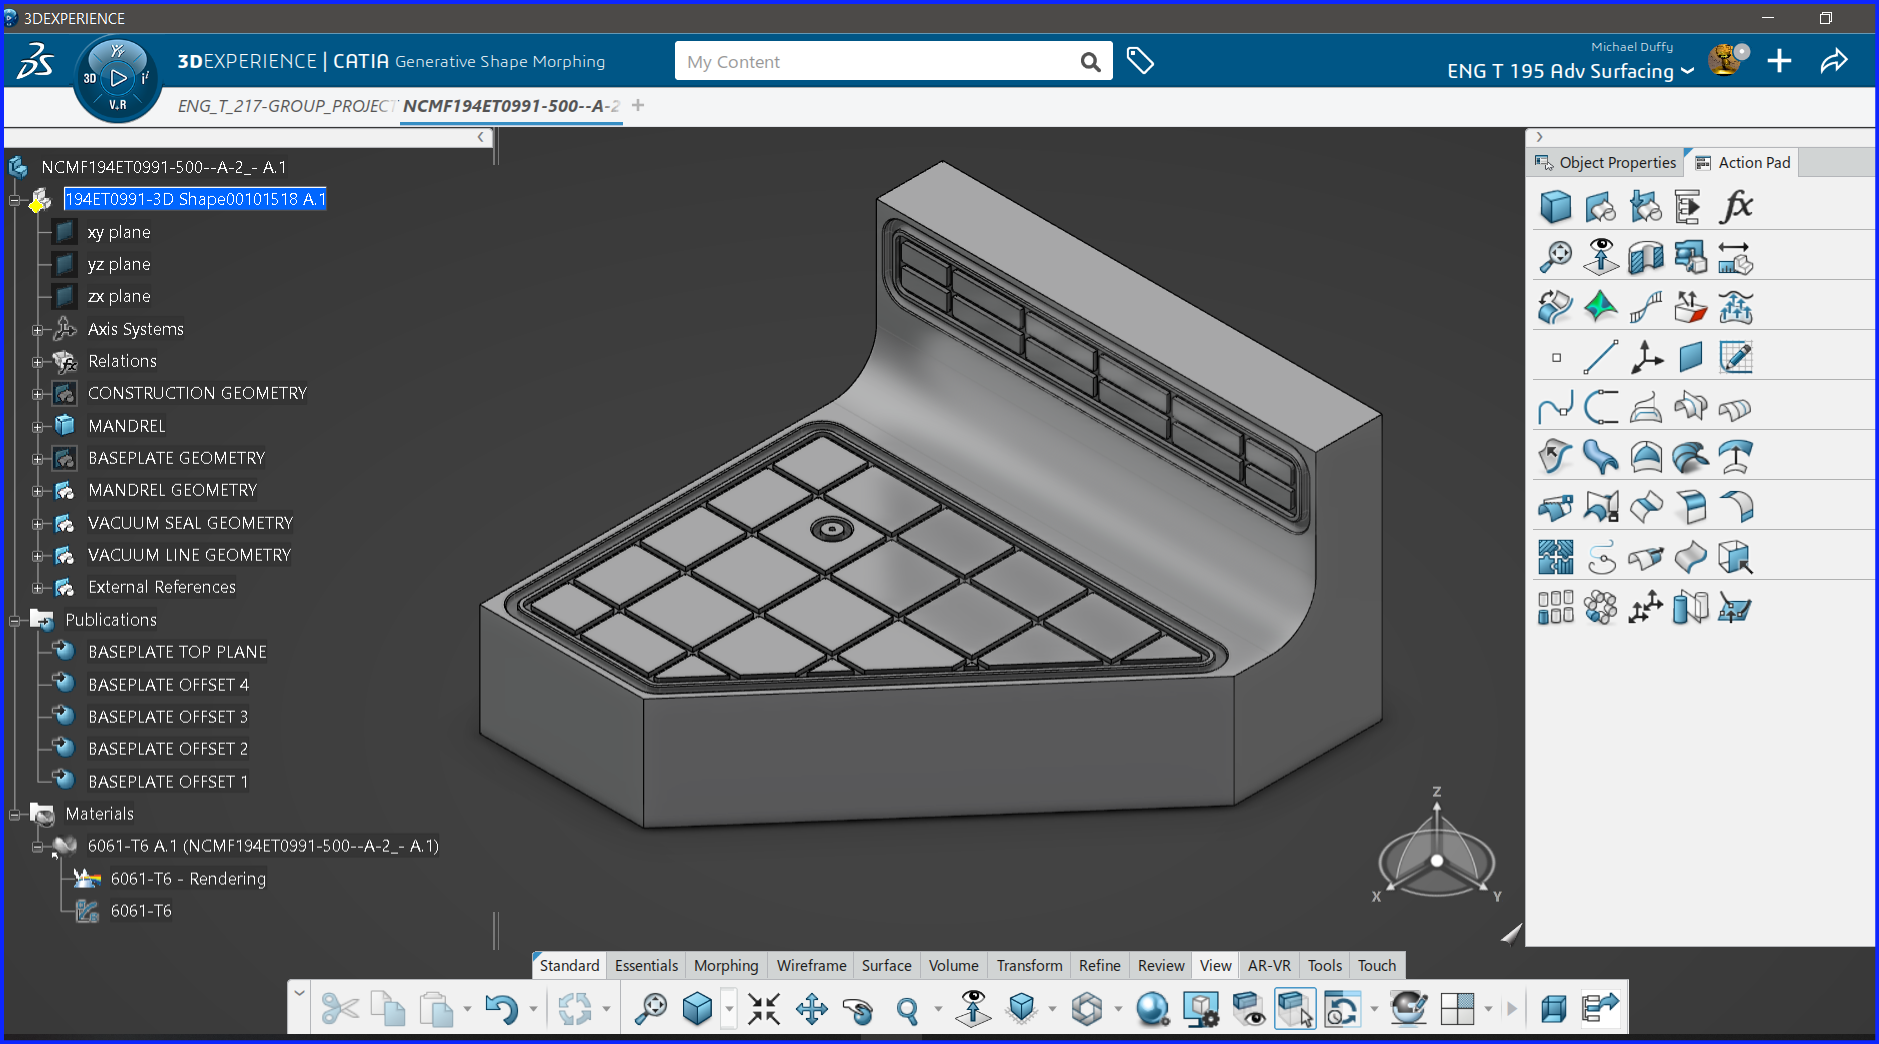Click the 3D Shape cube icon in Action Pad

pyautogui.click(x=1555, y=207)
